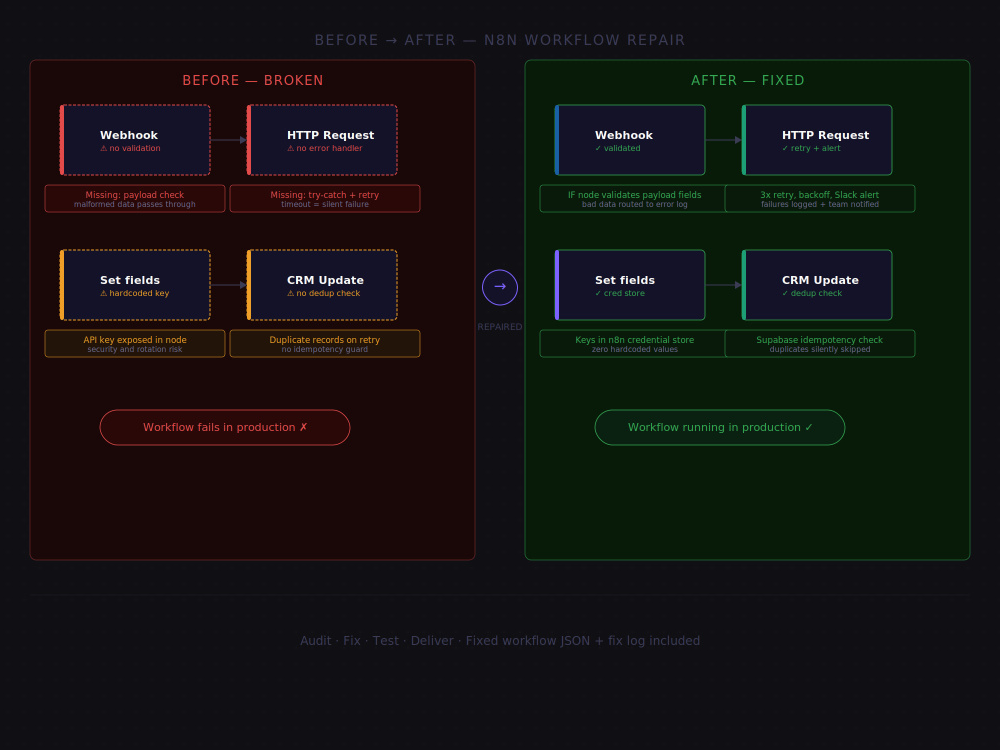Screen dimensions: 1000x750
Task: Click the 'Keys in n8n credential store' note
Action: point(634,344)
